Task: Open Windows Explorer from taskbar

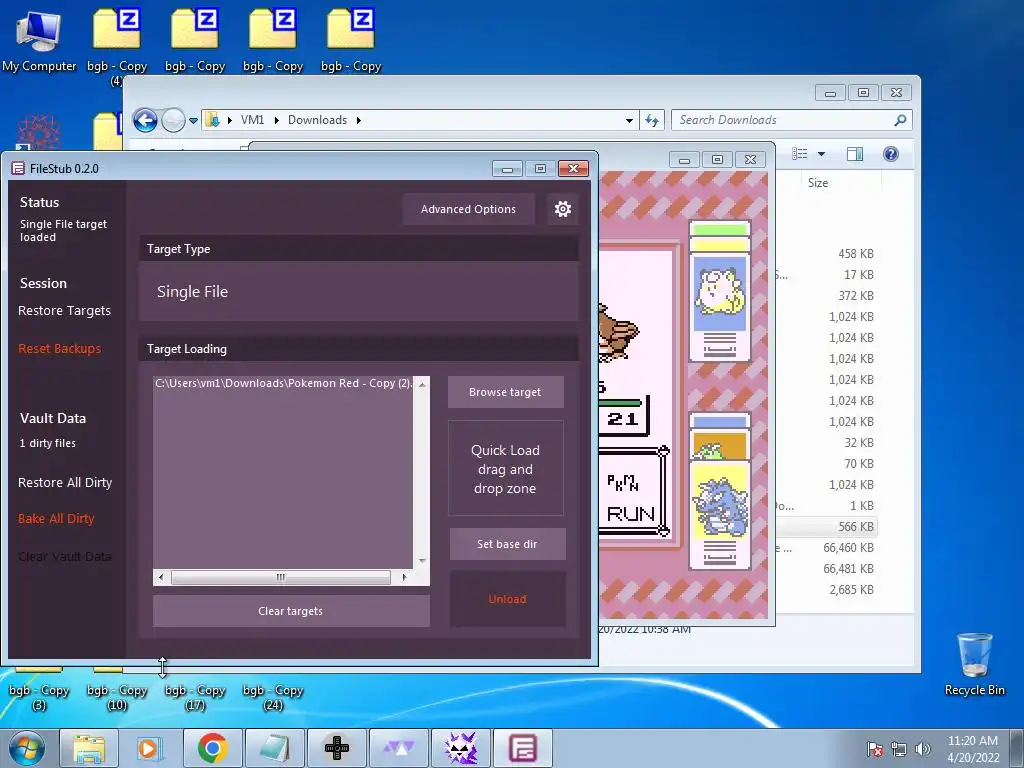Action: click(89, 748)
